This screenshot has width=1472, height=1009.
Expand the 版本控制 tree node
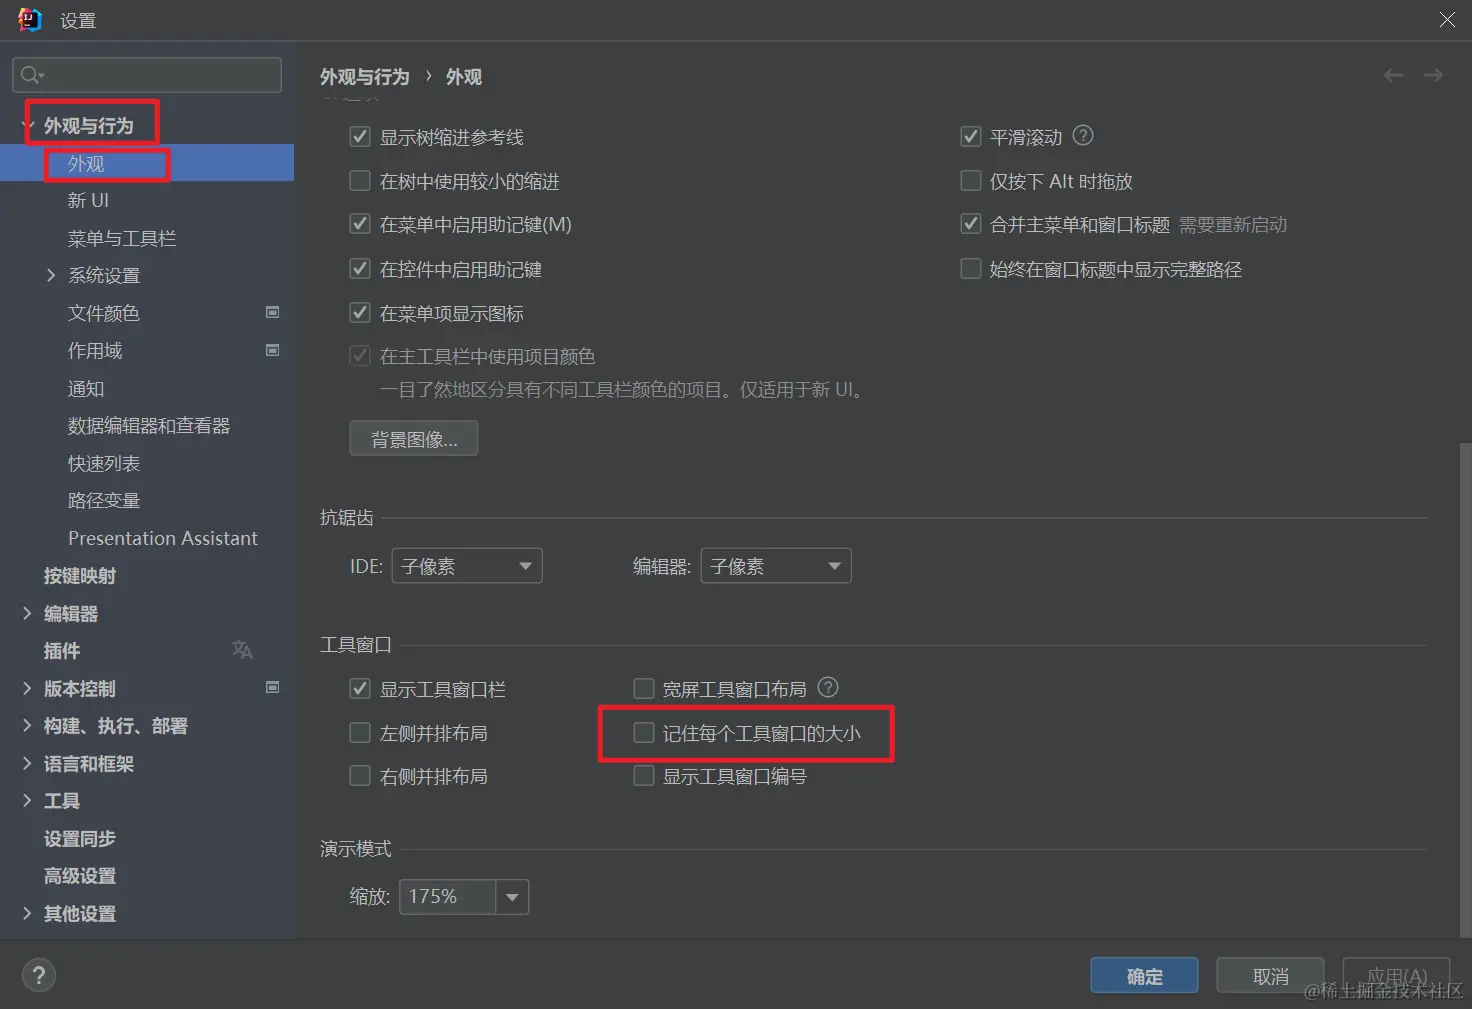[x=27, y=688]
